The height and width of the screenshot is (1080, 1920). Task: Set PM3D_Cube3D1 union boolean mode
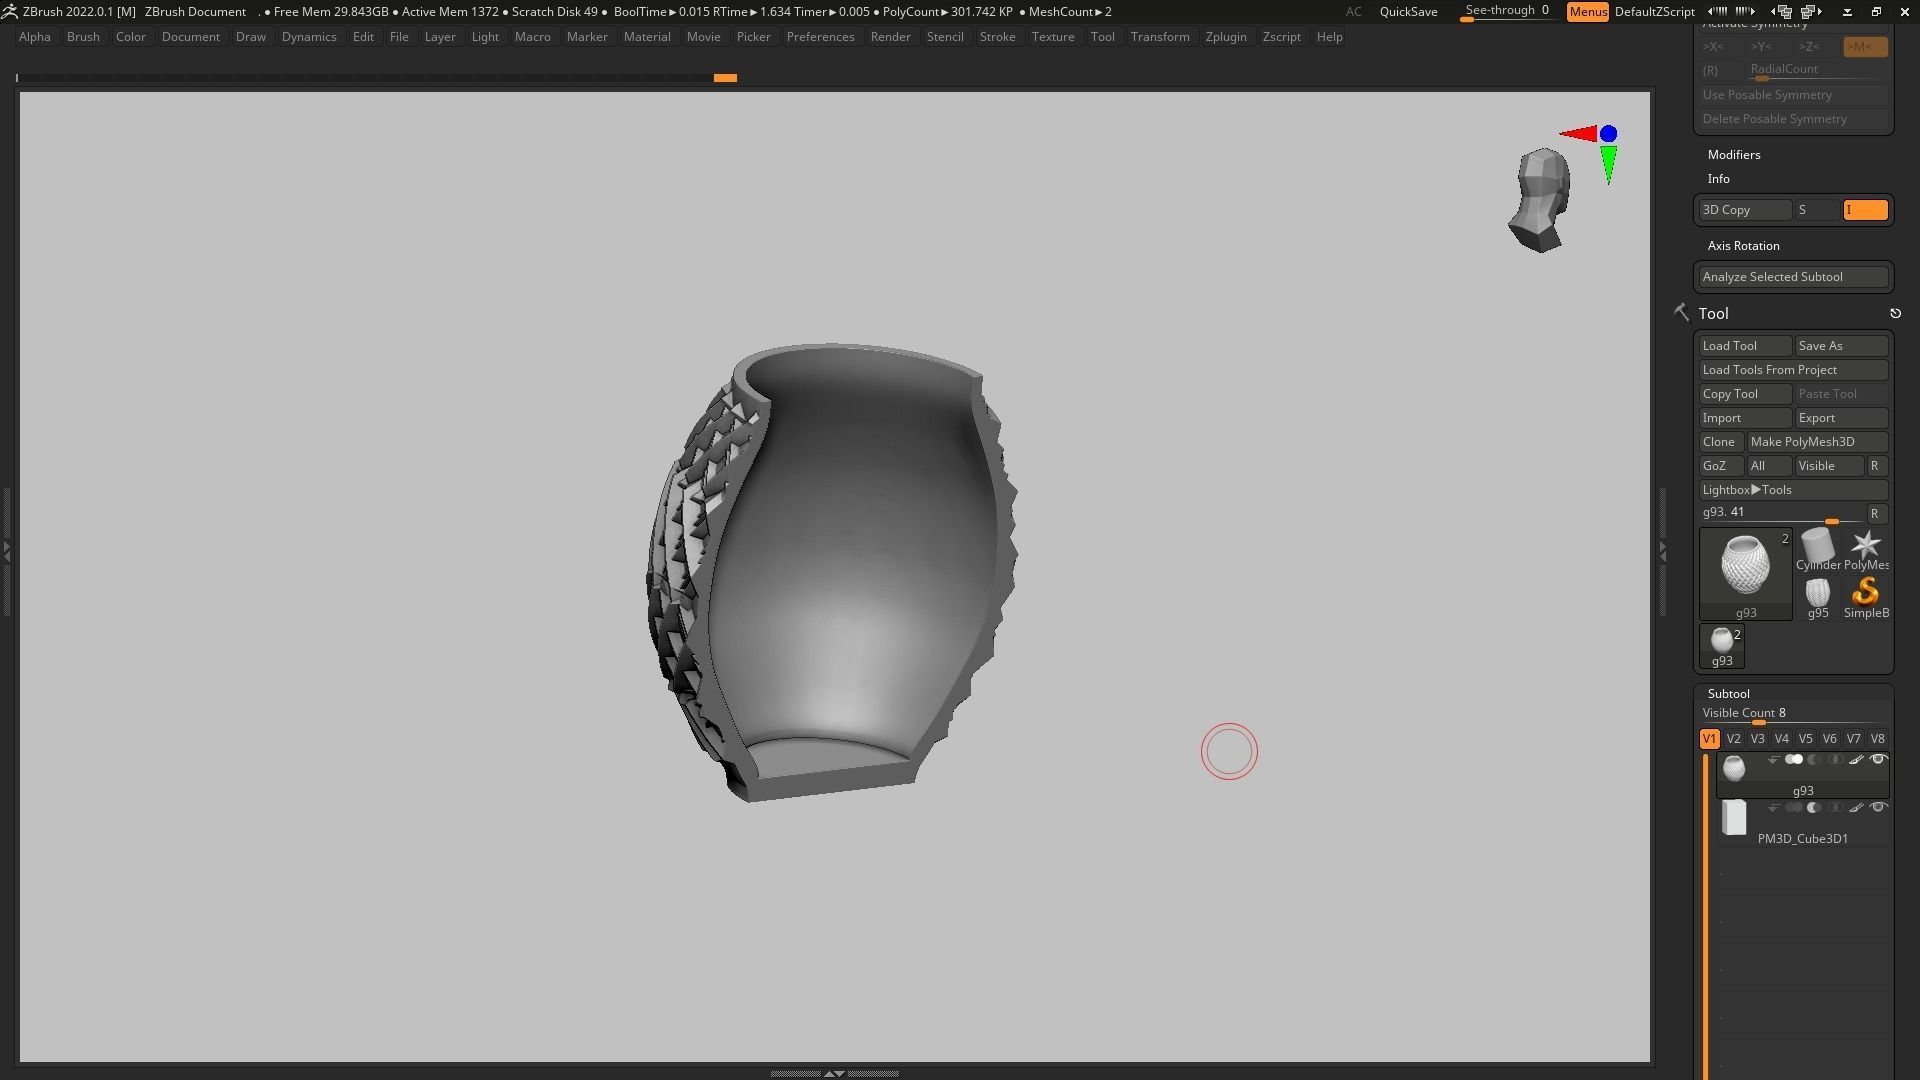(x=1794, y=807)
